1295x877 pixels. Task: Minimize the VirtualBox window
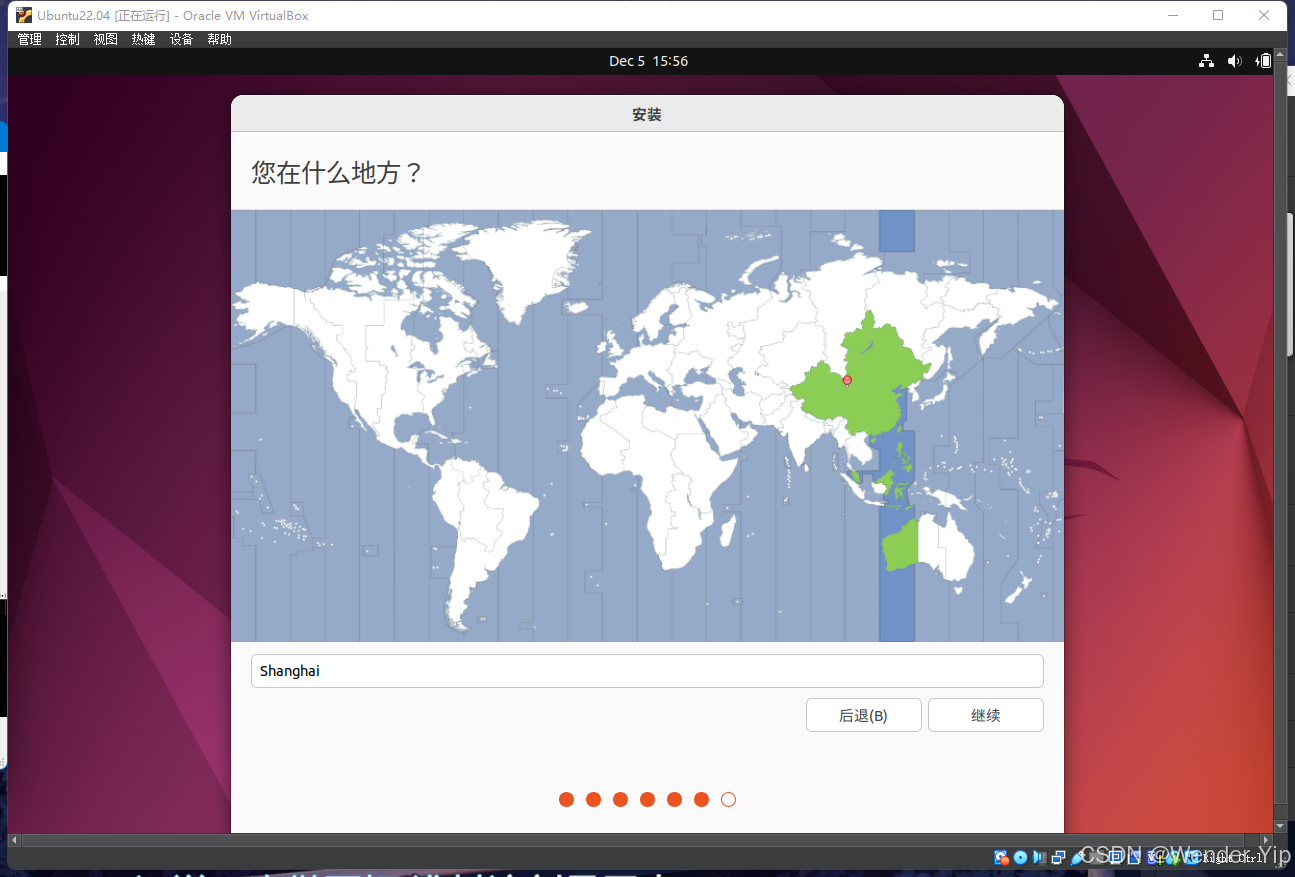[1172, 15]
